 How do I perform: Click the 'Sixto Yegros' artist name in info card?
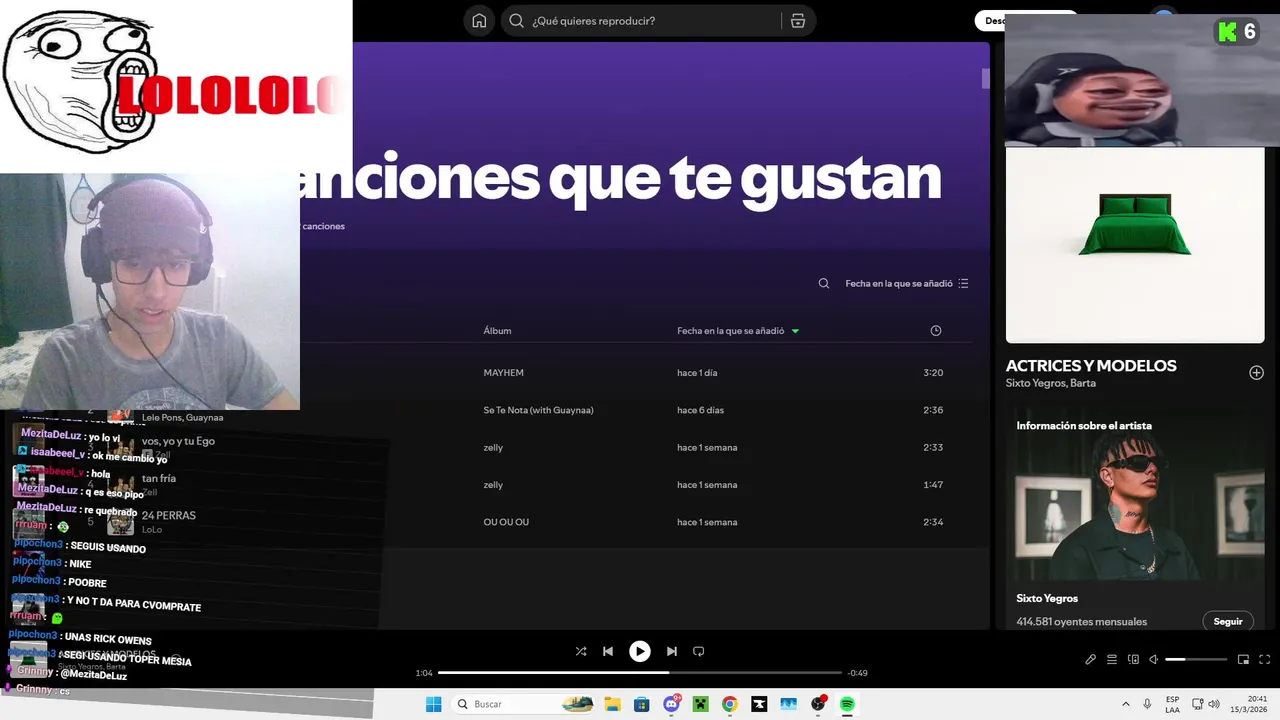point(1047,598)
